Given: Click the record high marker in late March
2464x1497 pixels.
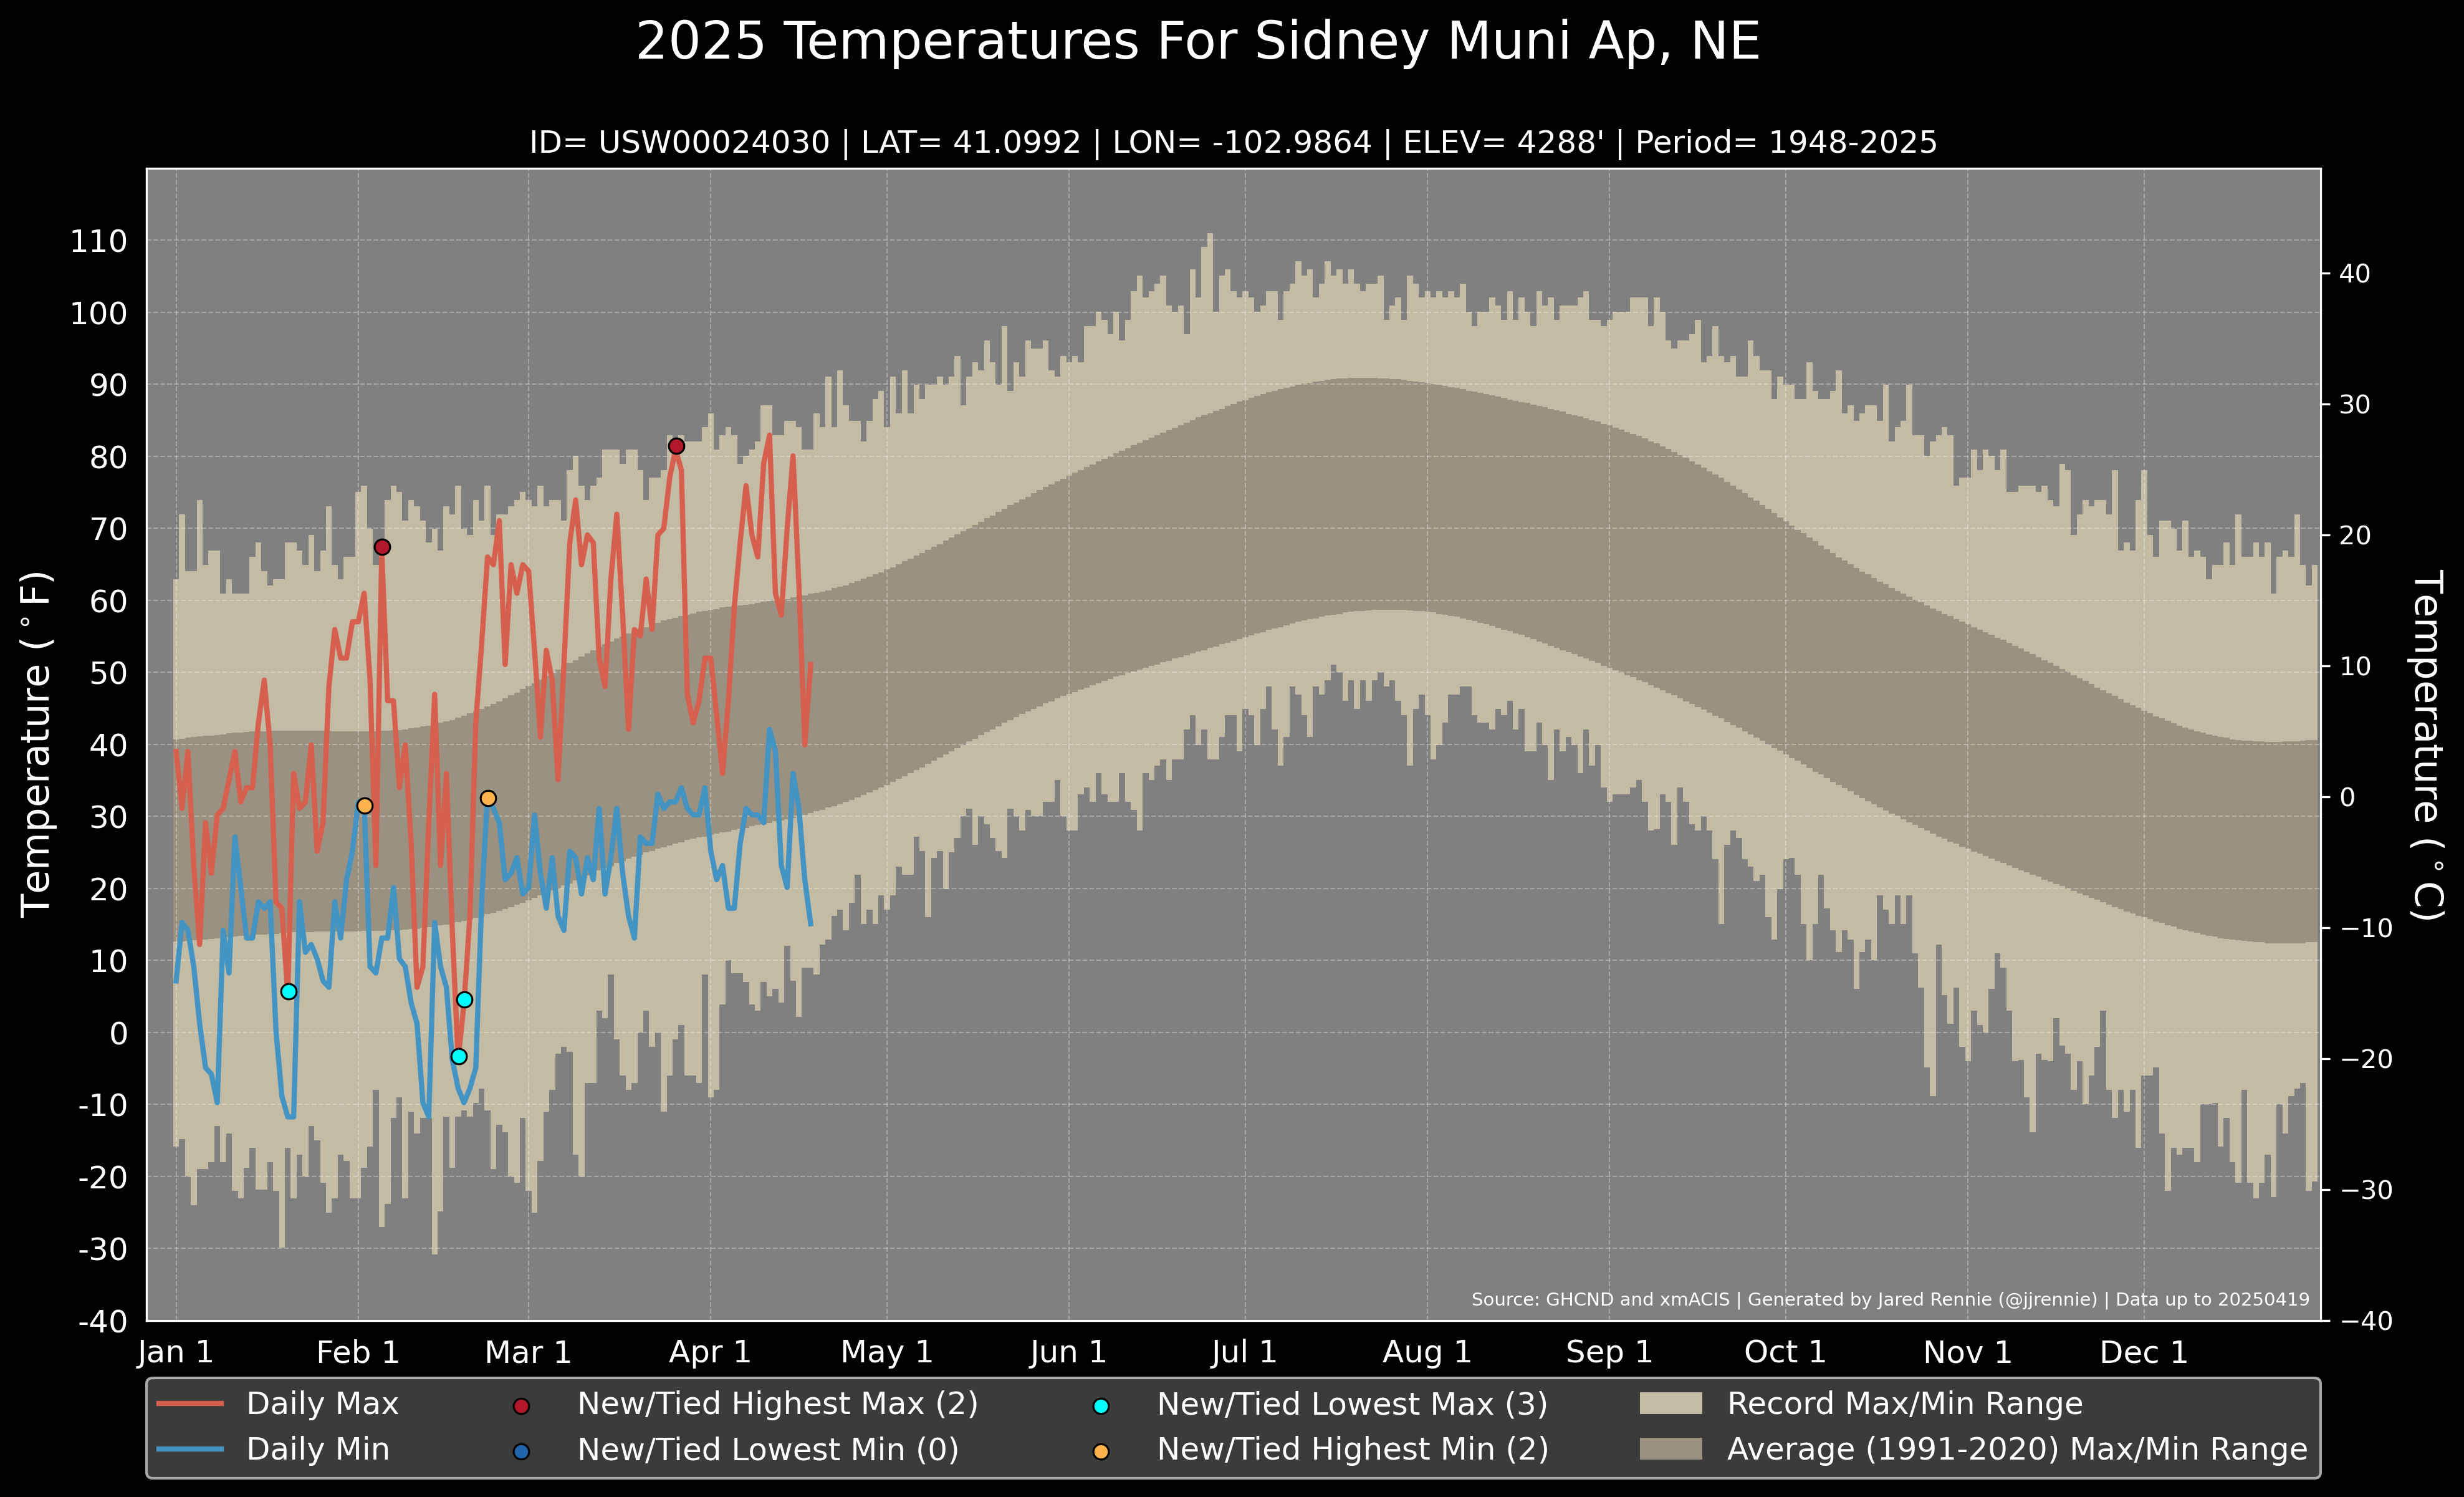Looking at the screenshot, I should pyautogui.click(x=676, y=446).
